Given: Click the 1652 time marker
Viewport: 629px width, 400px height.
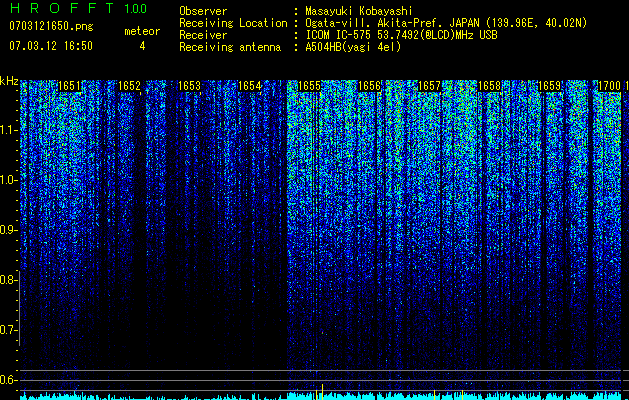Looking at the screenshot, I should click(x=130, y=86).
